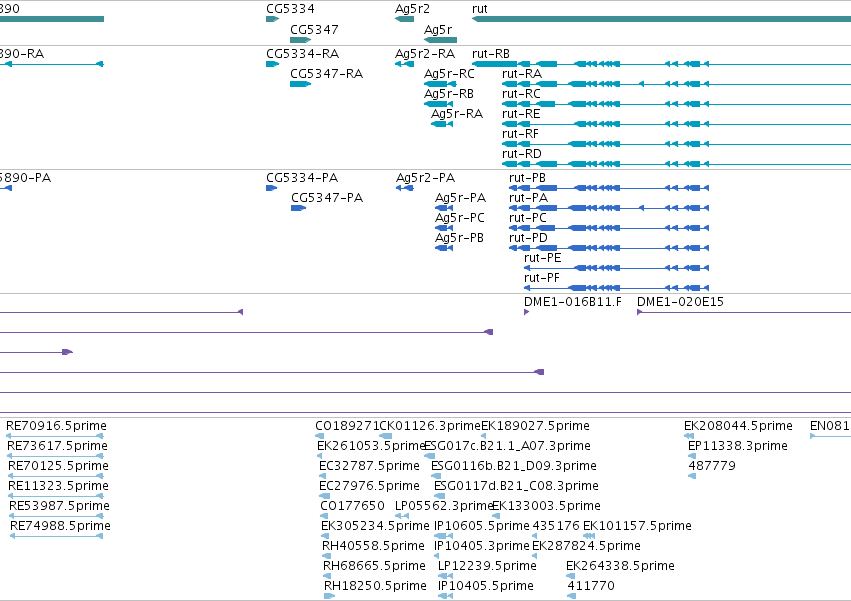The image size is (851, 601).
Task: Click the RE11323.5prime EST label
Action: tap(58, 486)
